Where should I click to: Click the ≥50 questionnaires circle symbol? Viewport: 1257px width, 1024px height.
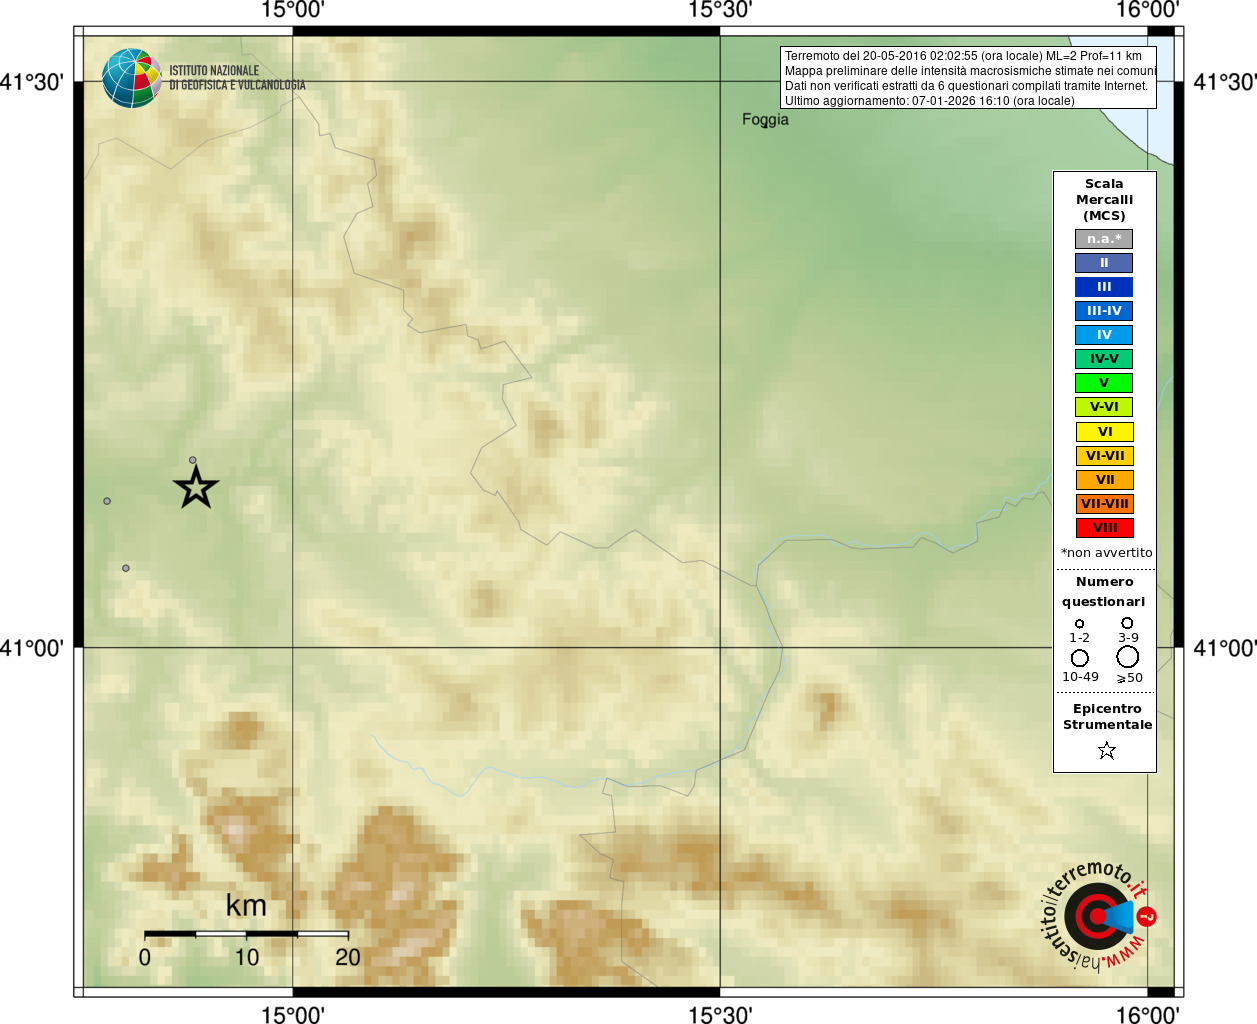point(1128,657)
